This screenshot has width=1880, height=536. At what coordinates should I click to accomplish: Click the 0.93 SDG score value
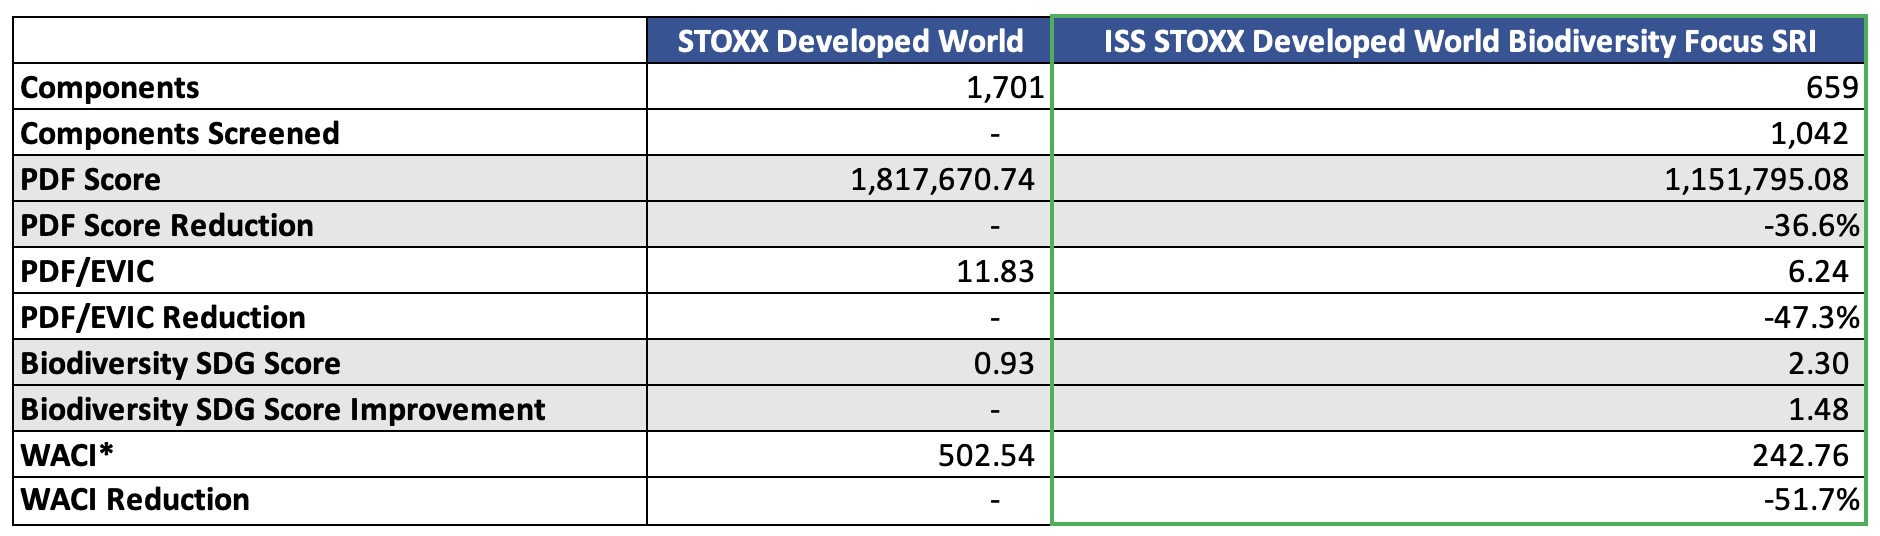click(x=1004, y=364)
